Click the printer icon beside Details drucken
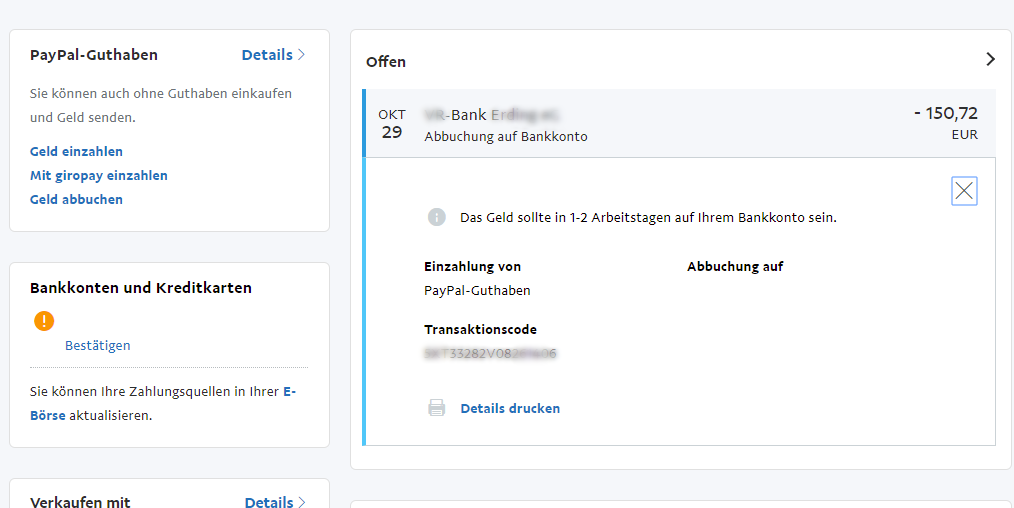This screenshot has height=508, width=1014. tap(437, 408)
